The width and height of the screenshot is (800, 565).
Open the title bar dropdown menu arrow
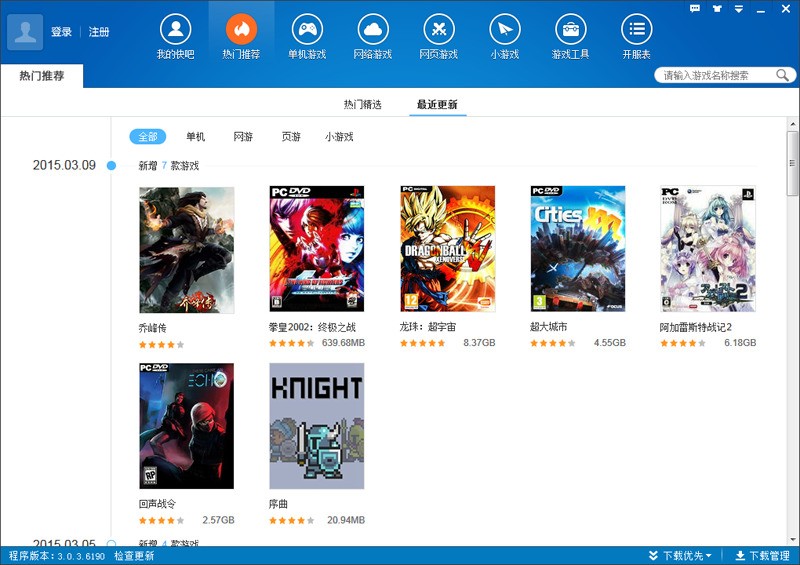tap(738, 9)
